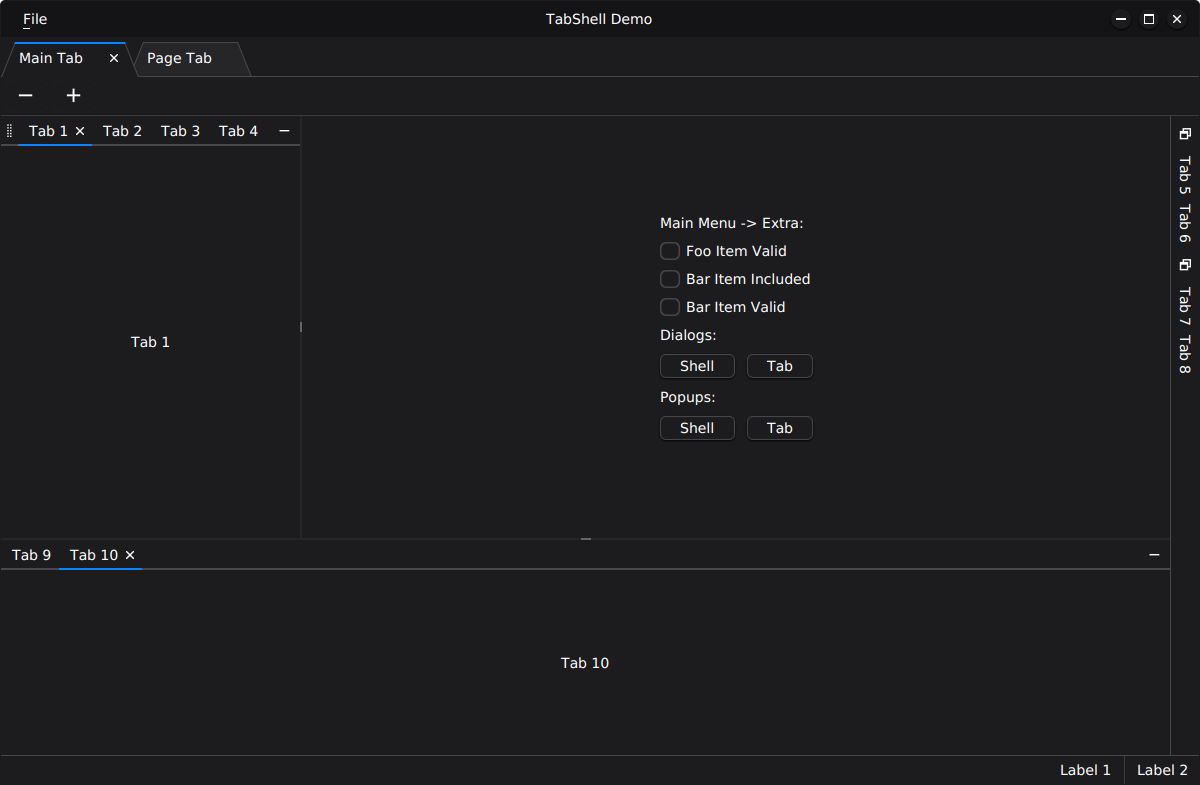1200x785 pixels.
Task: Open Tab 4 in left panel
Action: (238, 131)
